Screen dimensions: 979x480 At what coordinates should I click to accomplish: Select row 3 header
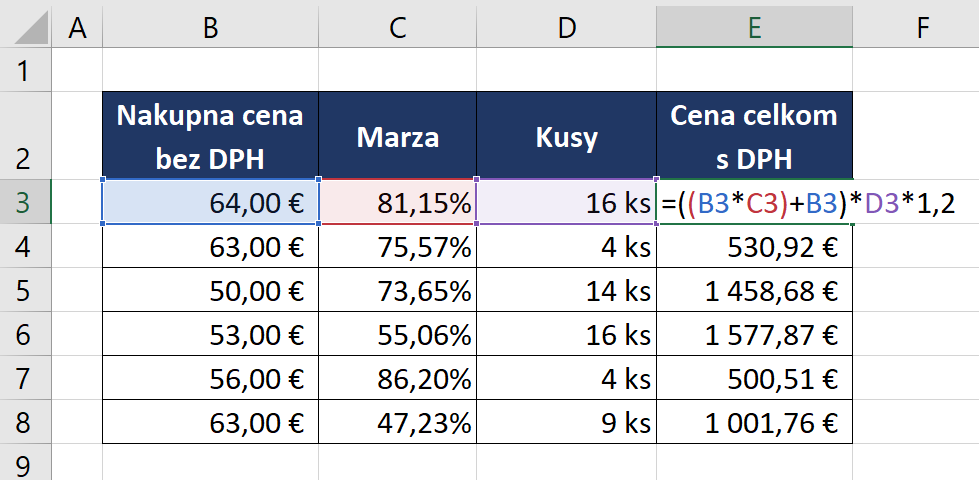coord(25,203)
